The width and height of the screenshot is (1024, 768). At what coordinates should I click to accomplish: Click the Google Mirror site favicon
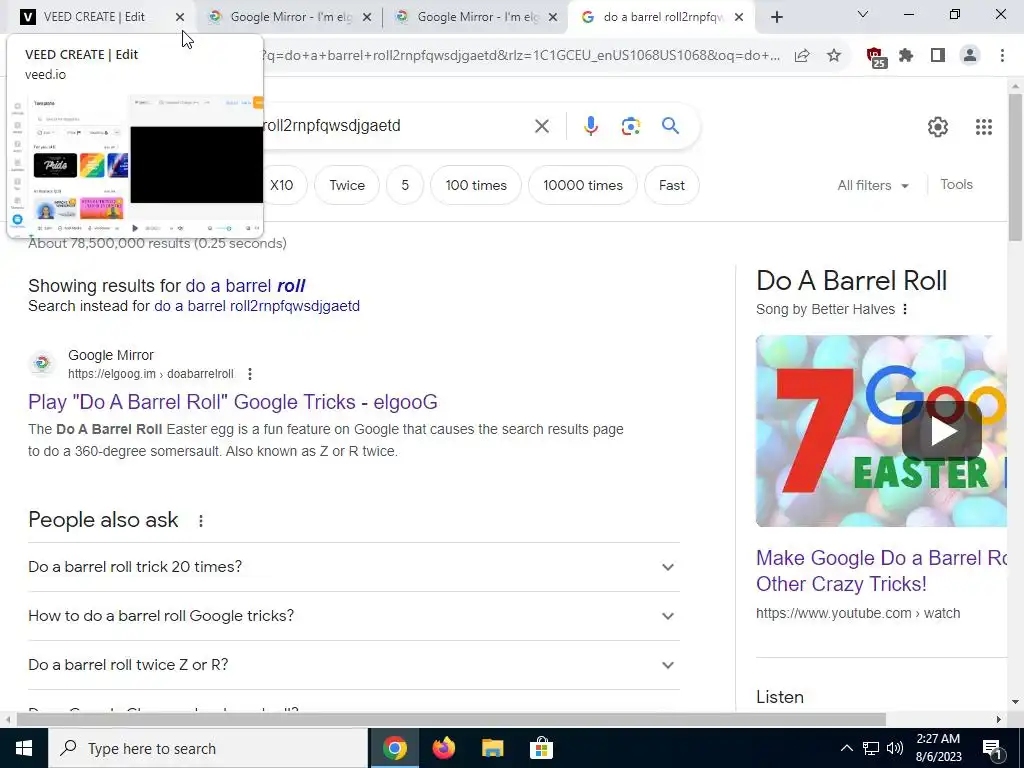tap(42, 364)
